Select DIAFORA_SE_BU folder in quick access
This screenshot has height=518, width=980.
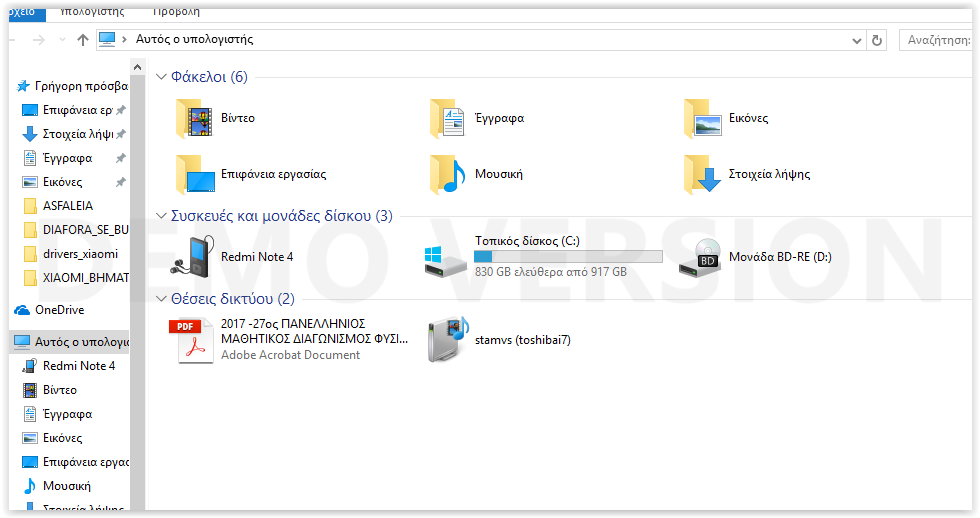click(76, 230)
